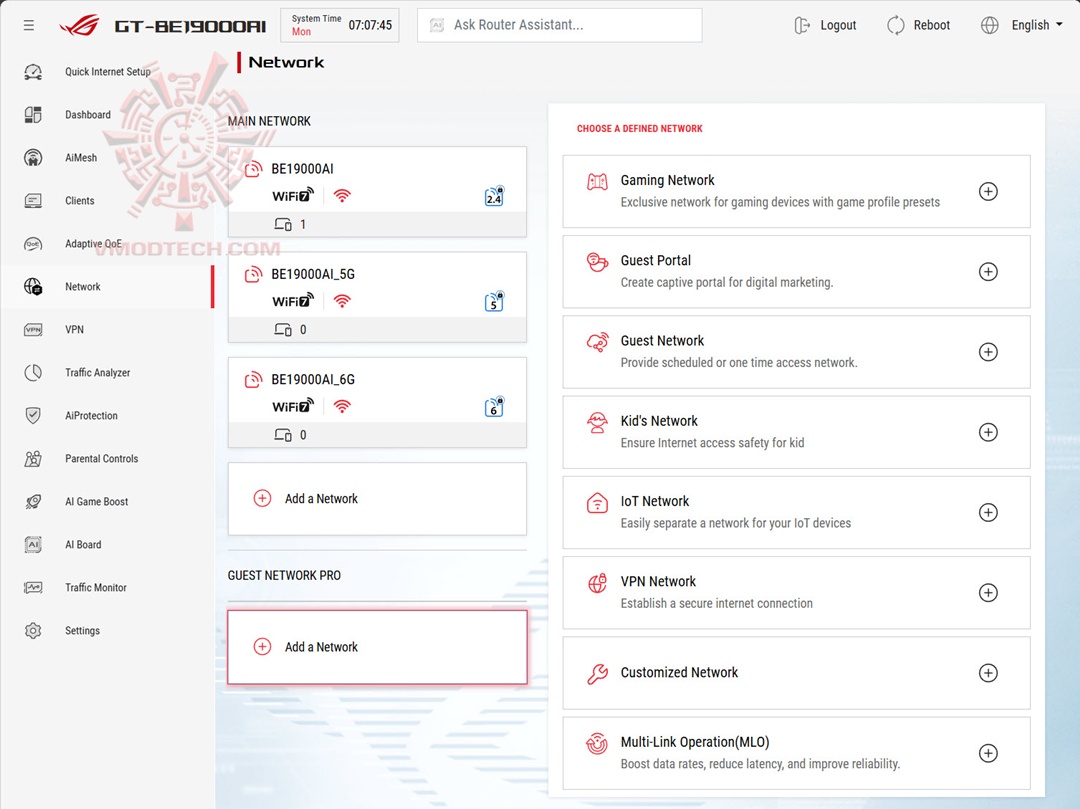The width and height of the screenshot is (1080, 809).
Task: Click the Traffic Monitor icon
Action: pyautogui.click(x=32, y=588)
